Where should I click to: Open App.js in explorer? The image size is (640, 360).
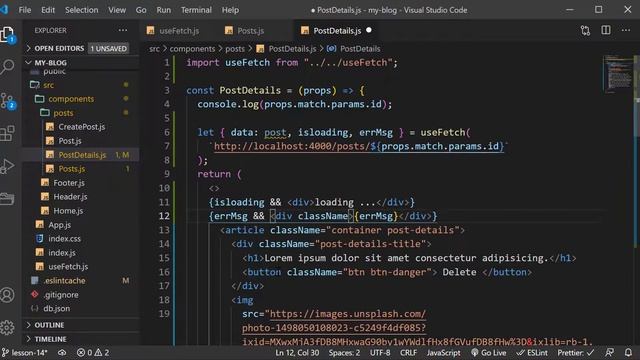point(81,224)
